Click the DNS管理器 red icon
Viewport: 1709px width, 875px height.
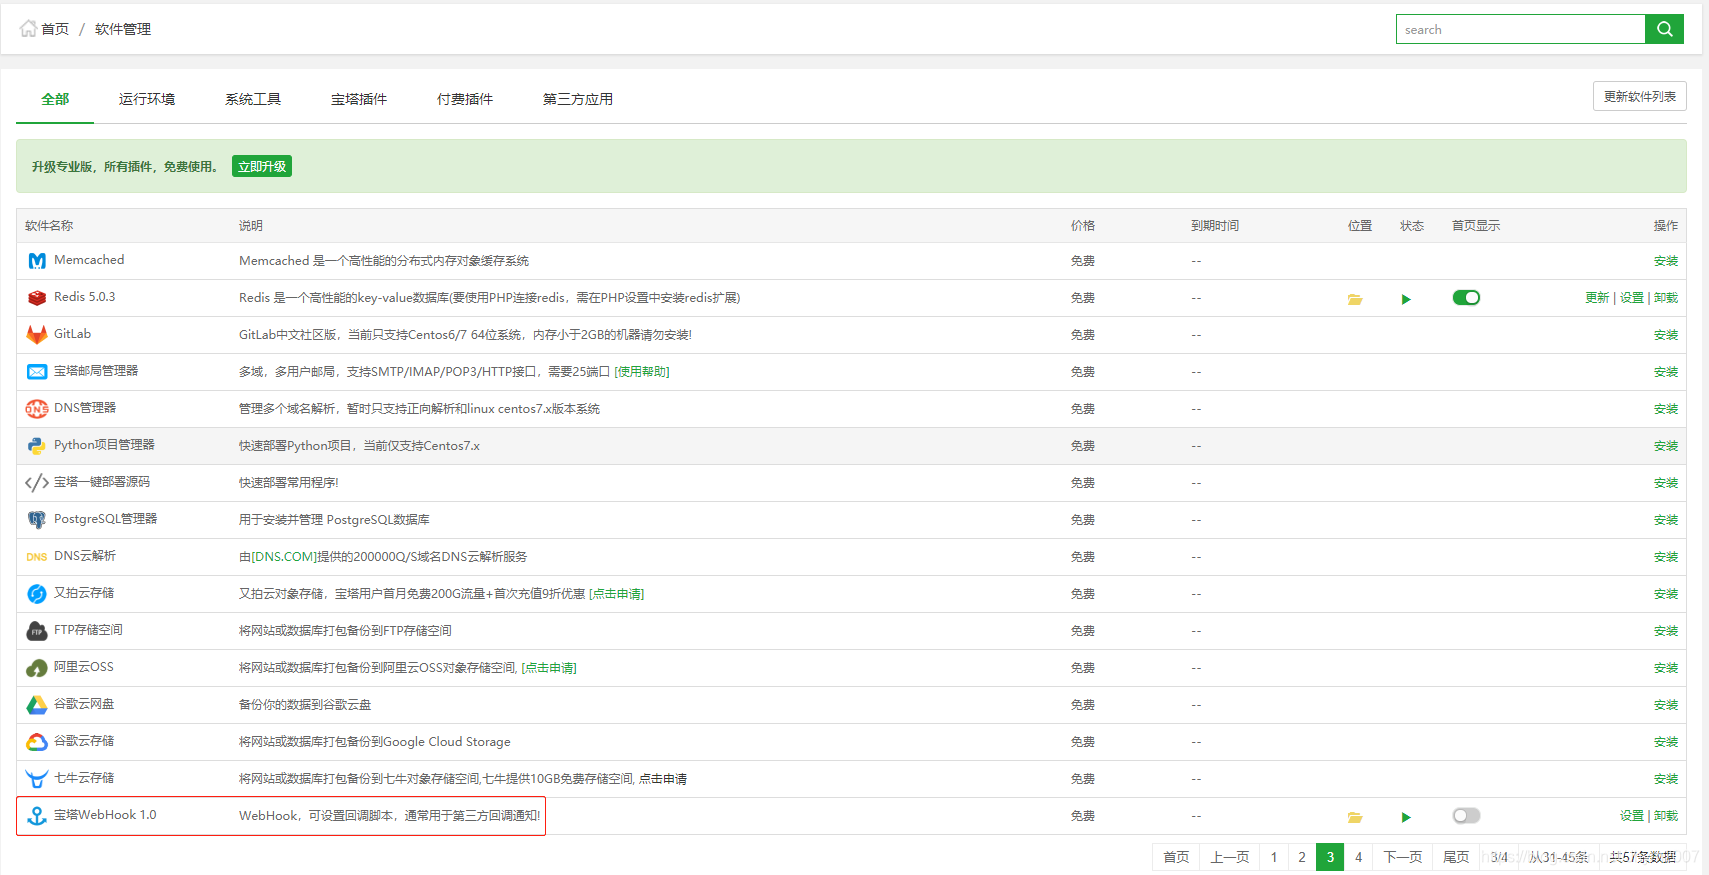37,409
